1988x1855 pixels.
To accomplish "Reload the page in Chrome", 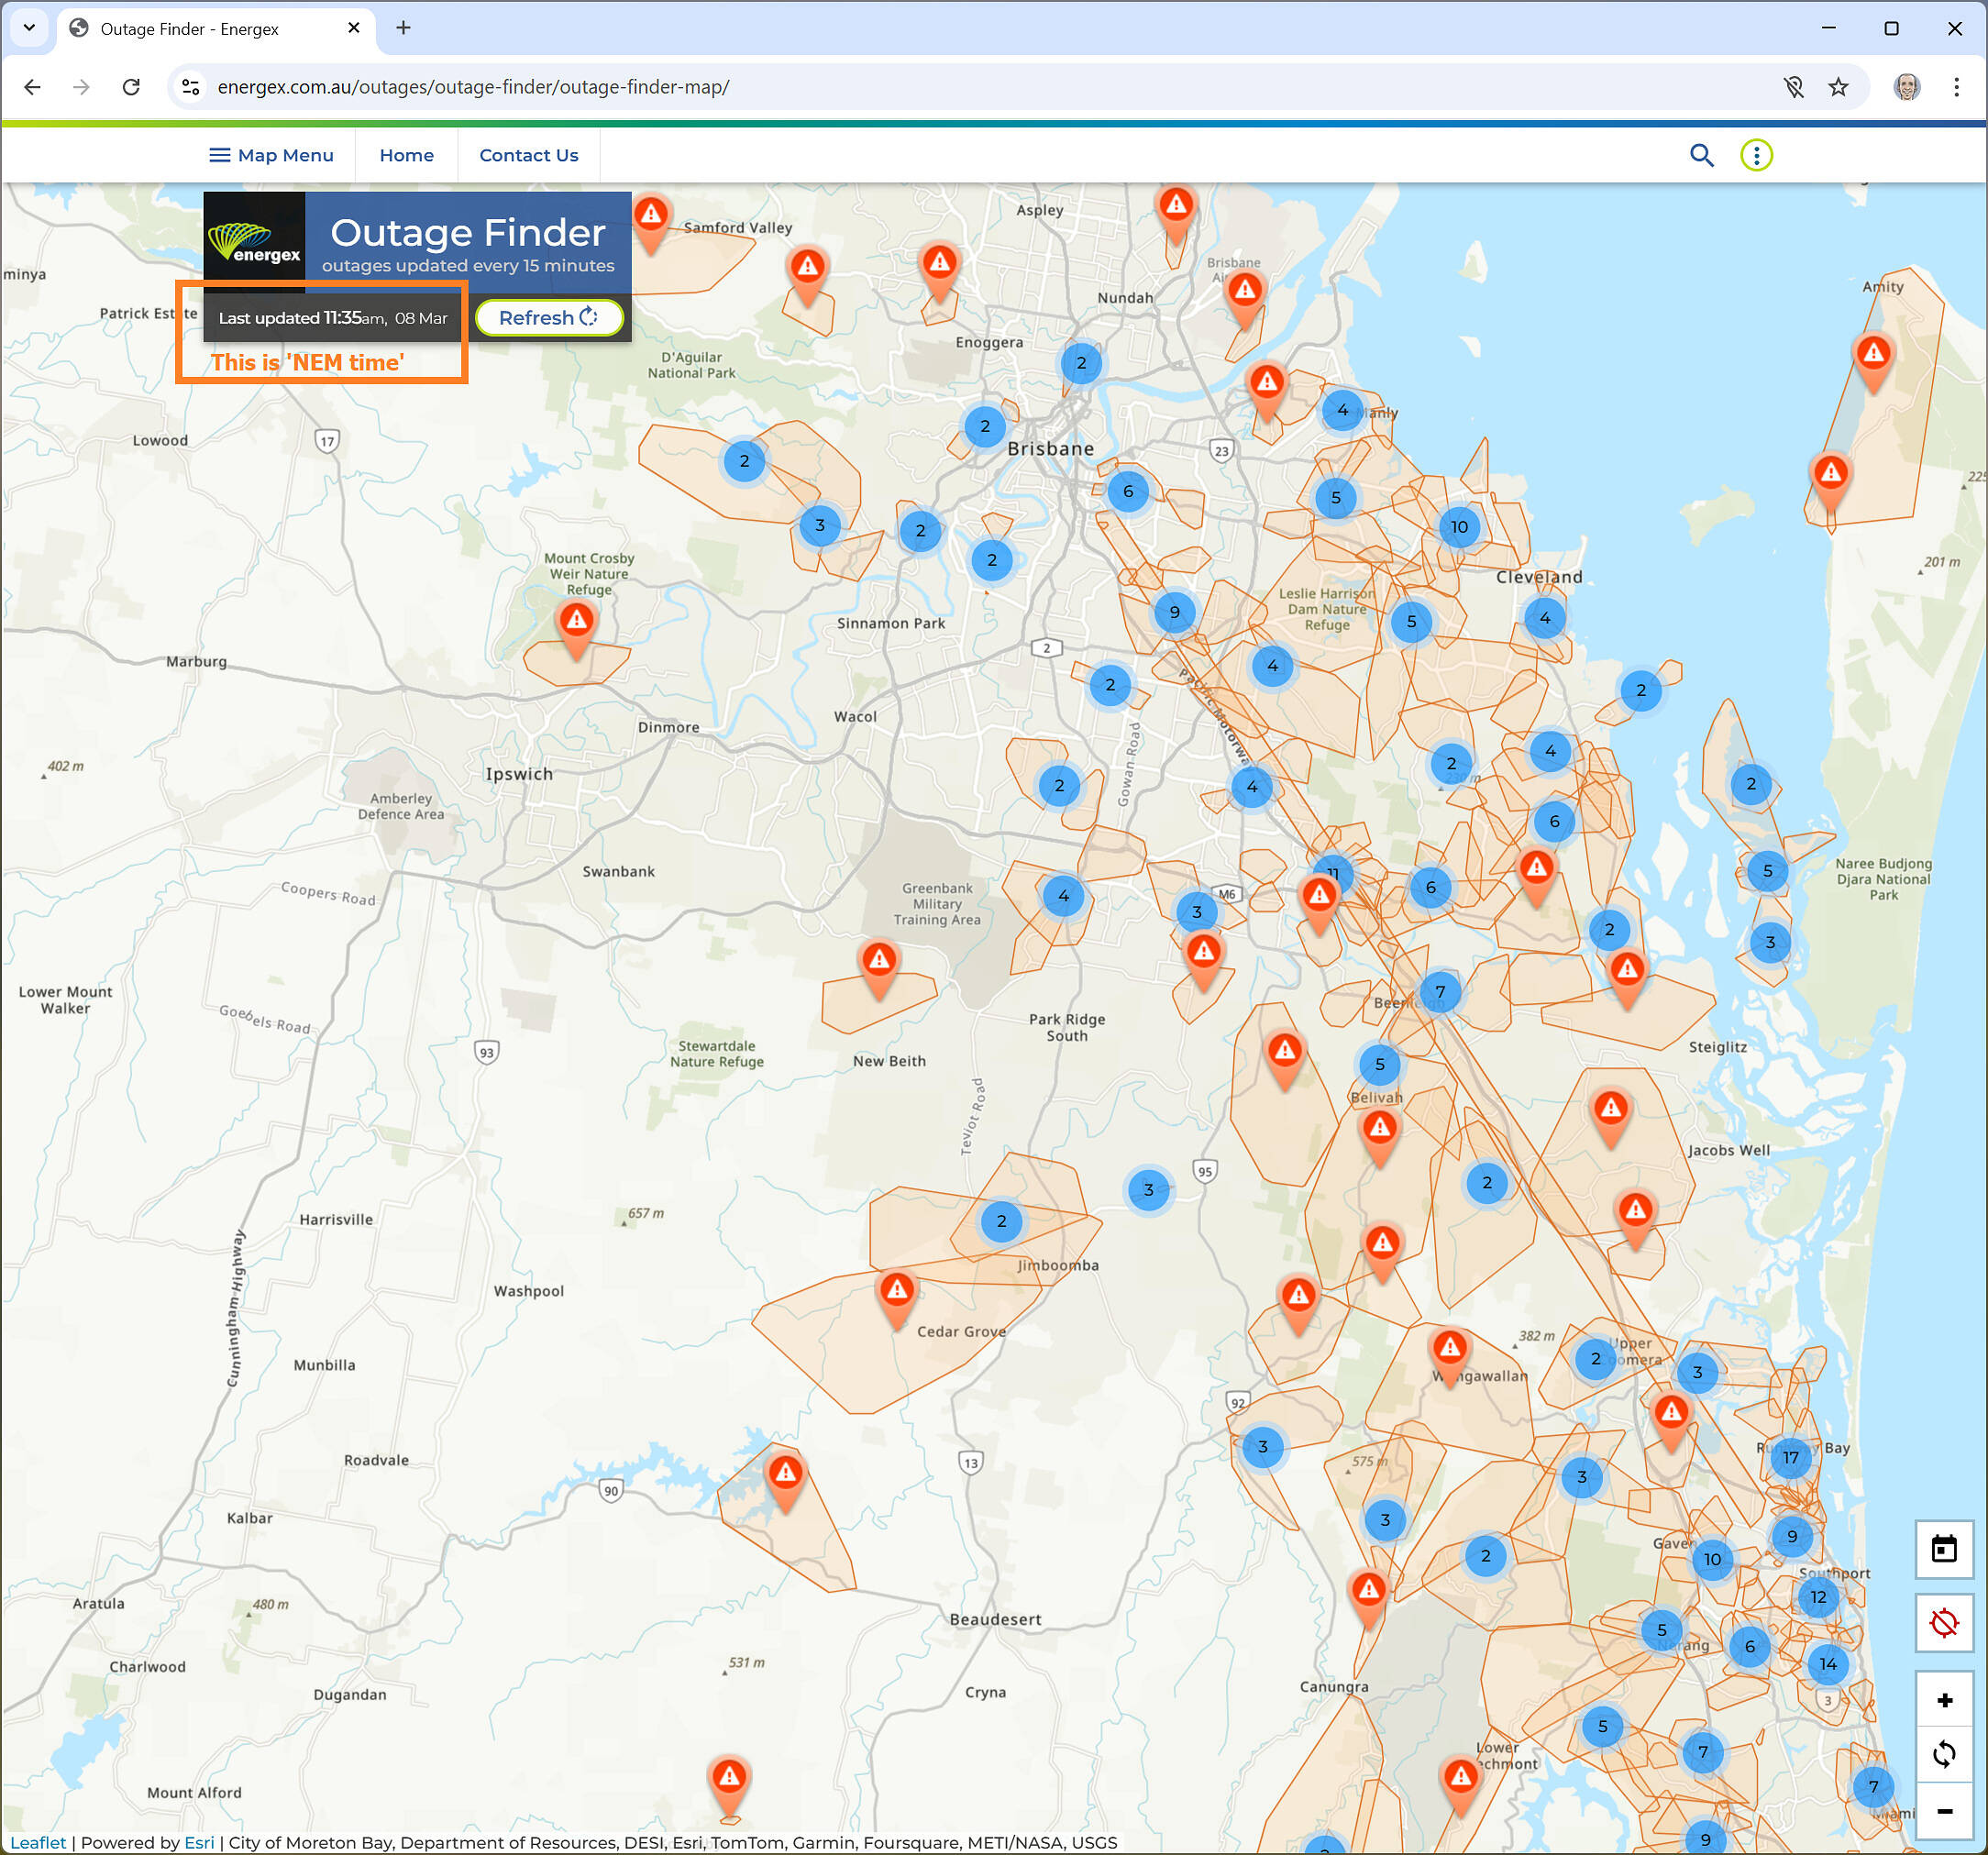I will click(131, 87).
